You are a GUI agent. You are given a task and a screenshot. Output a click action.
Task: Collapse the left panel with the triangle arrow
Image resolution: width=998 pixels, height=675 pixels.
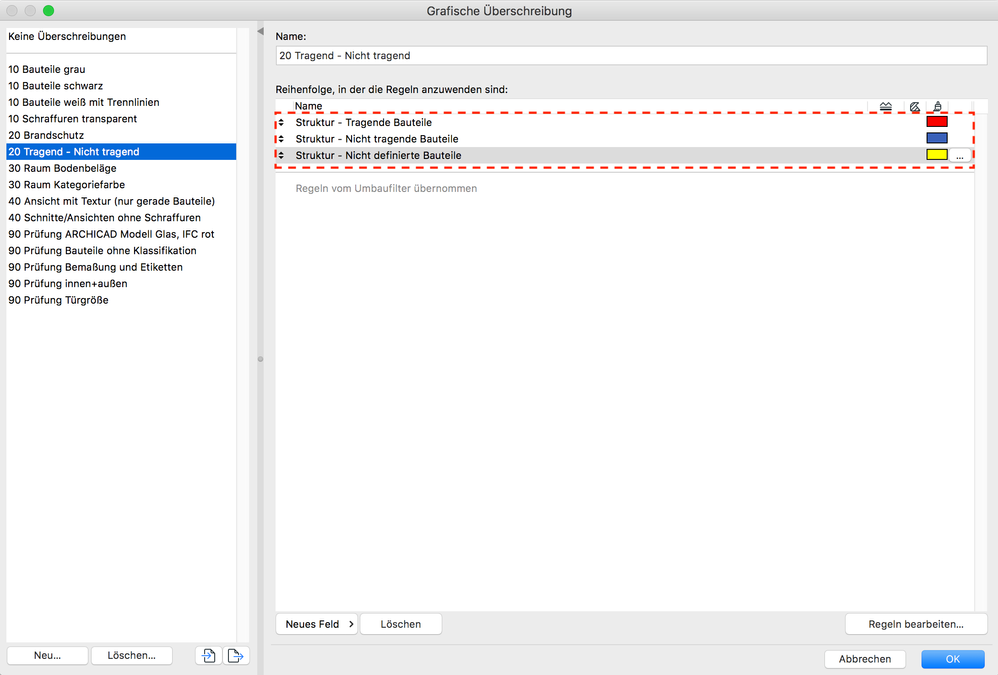click(x=260, y=31)
